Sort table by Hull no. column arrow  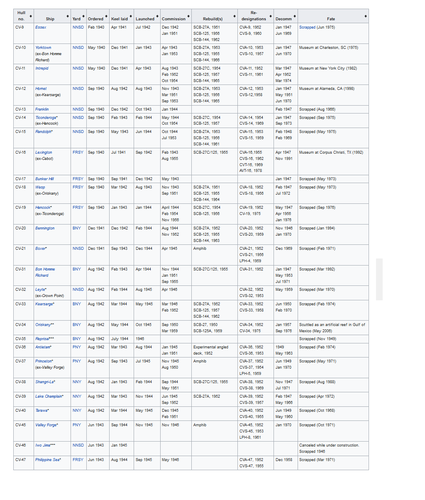(31, 16)
